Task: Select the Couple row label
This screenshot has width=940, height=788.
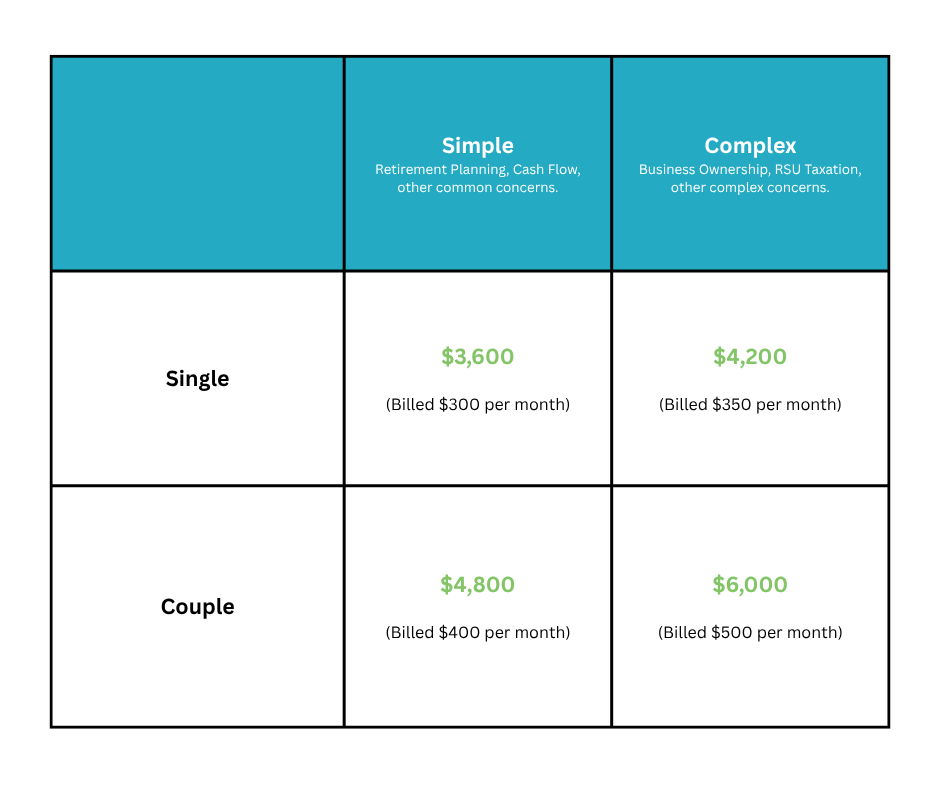Action: (x=197, y=607)
